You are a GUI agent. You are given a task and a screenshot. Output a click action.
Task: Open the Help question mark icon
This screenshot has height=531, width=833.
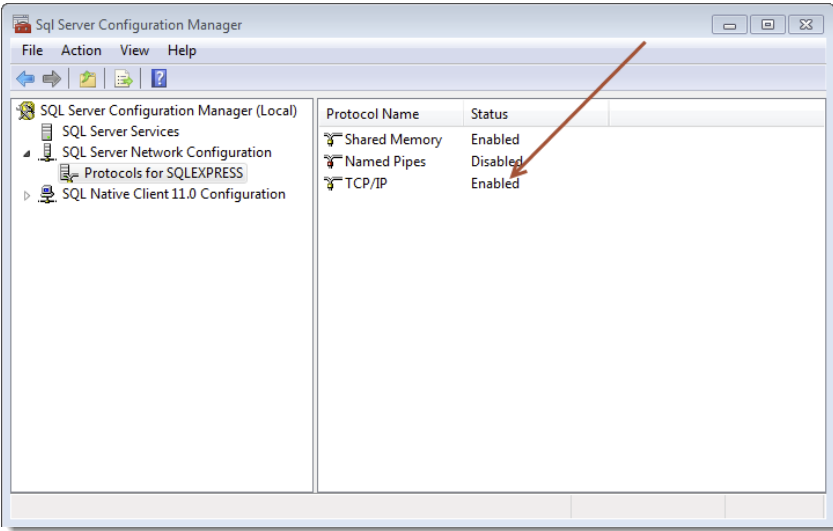point(159,79)
